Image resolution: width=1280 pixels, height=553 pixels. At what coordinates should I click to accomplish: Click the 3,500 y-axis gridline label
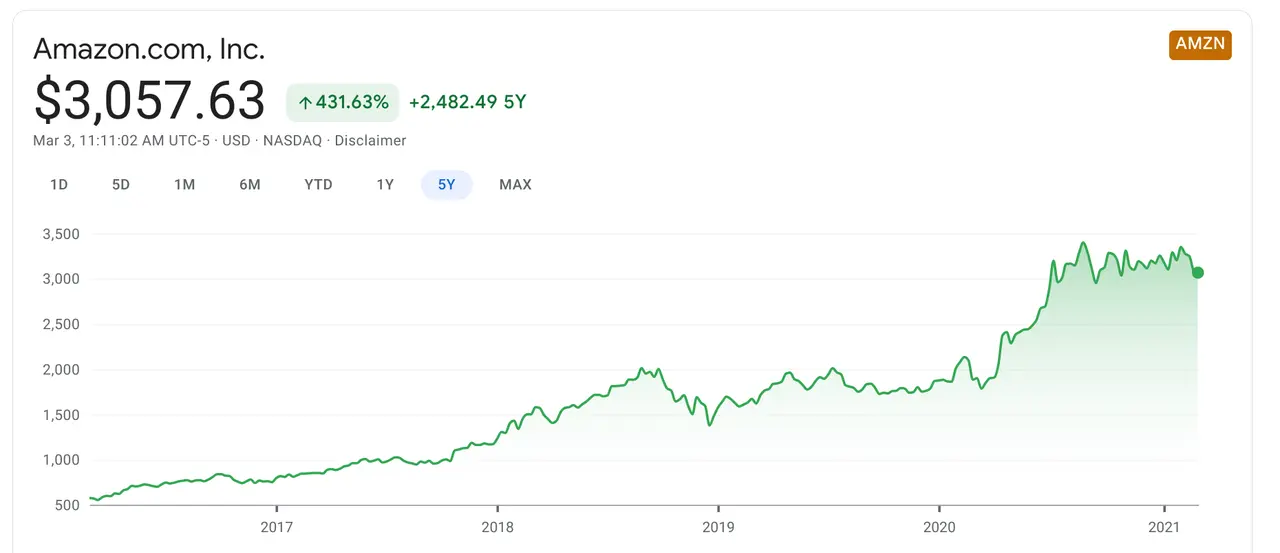[x=60, y=234]
